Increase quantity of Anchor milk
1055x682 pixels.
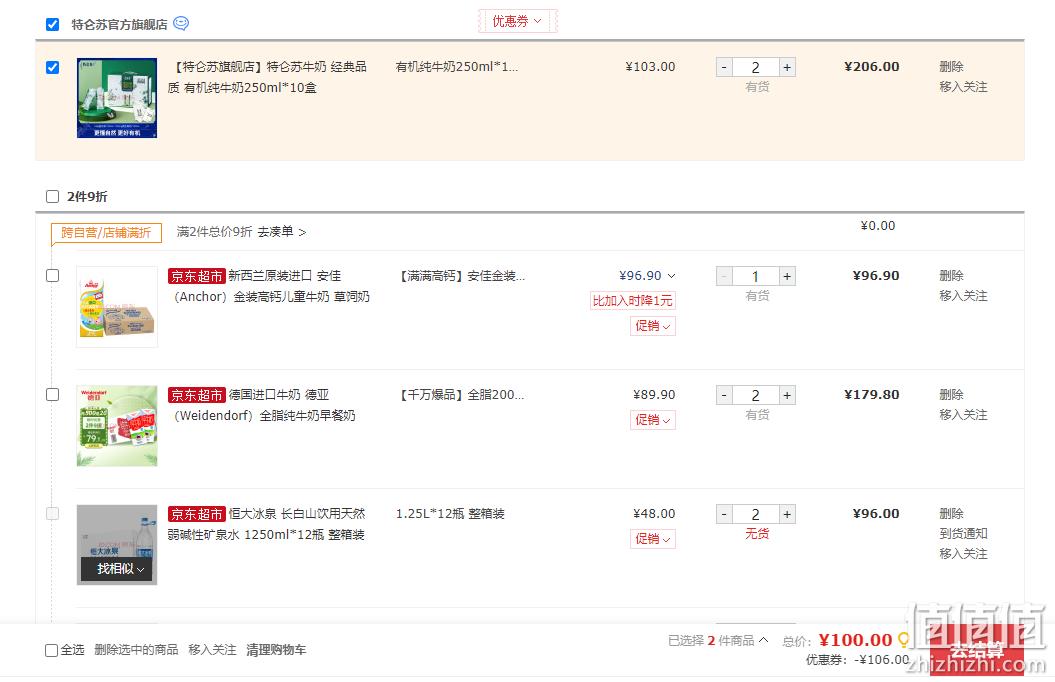787,276
